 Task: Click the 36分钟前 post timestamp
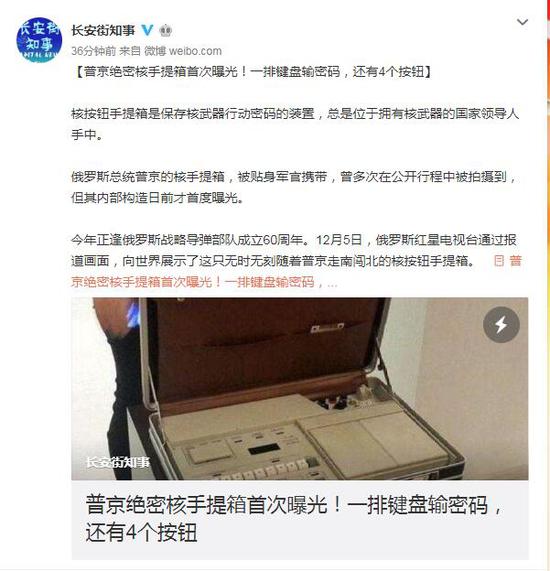point(94,51)
